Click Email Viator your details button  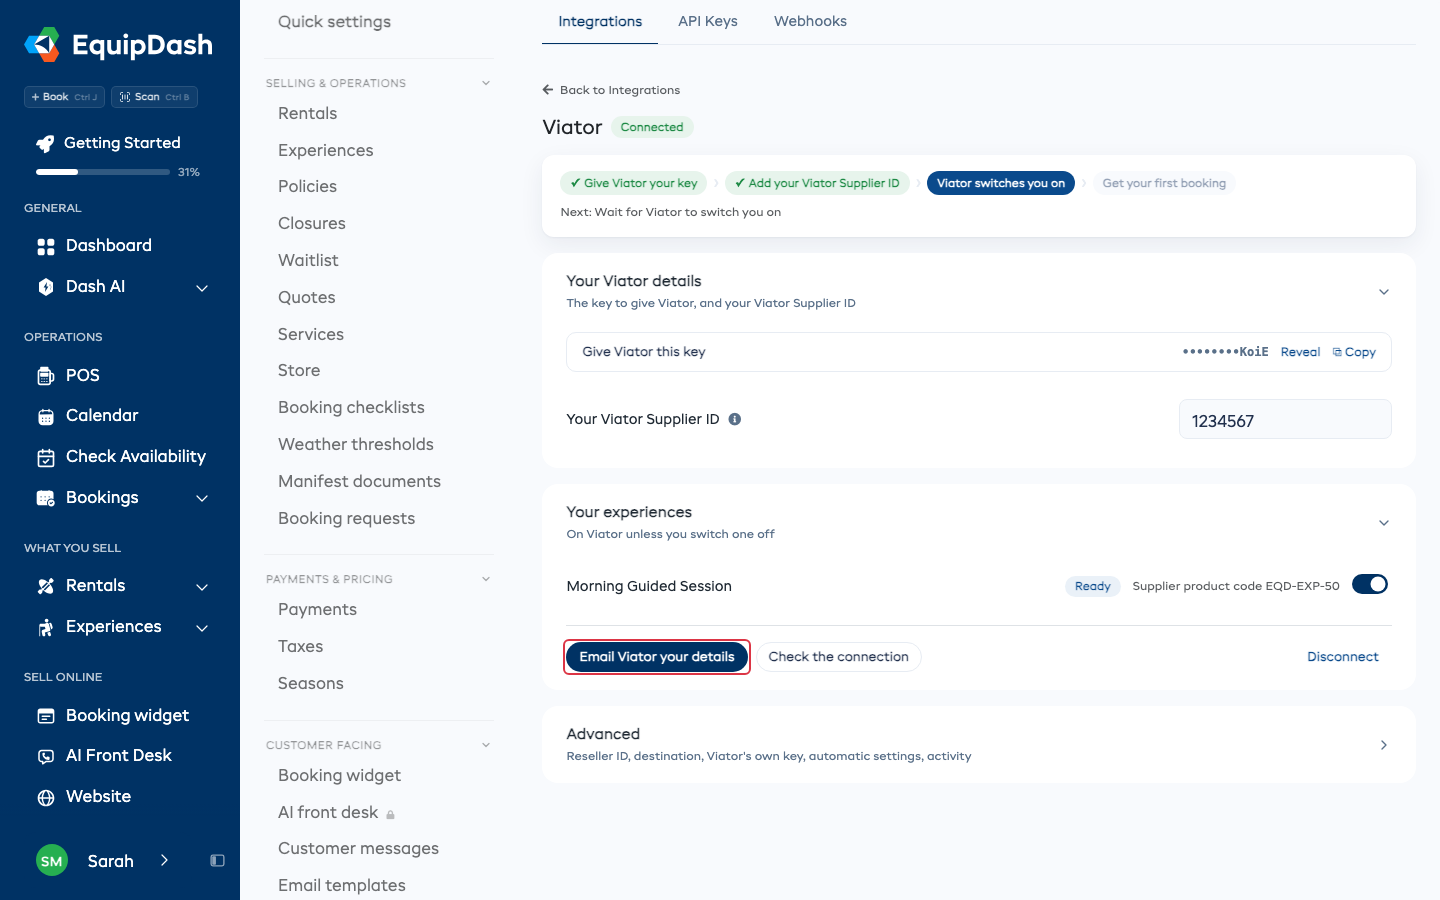(x=657, y=657)
